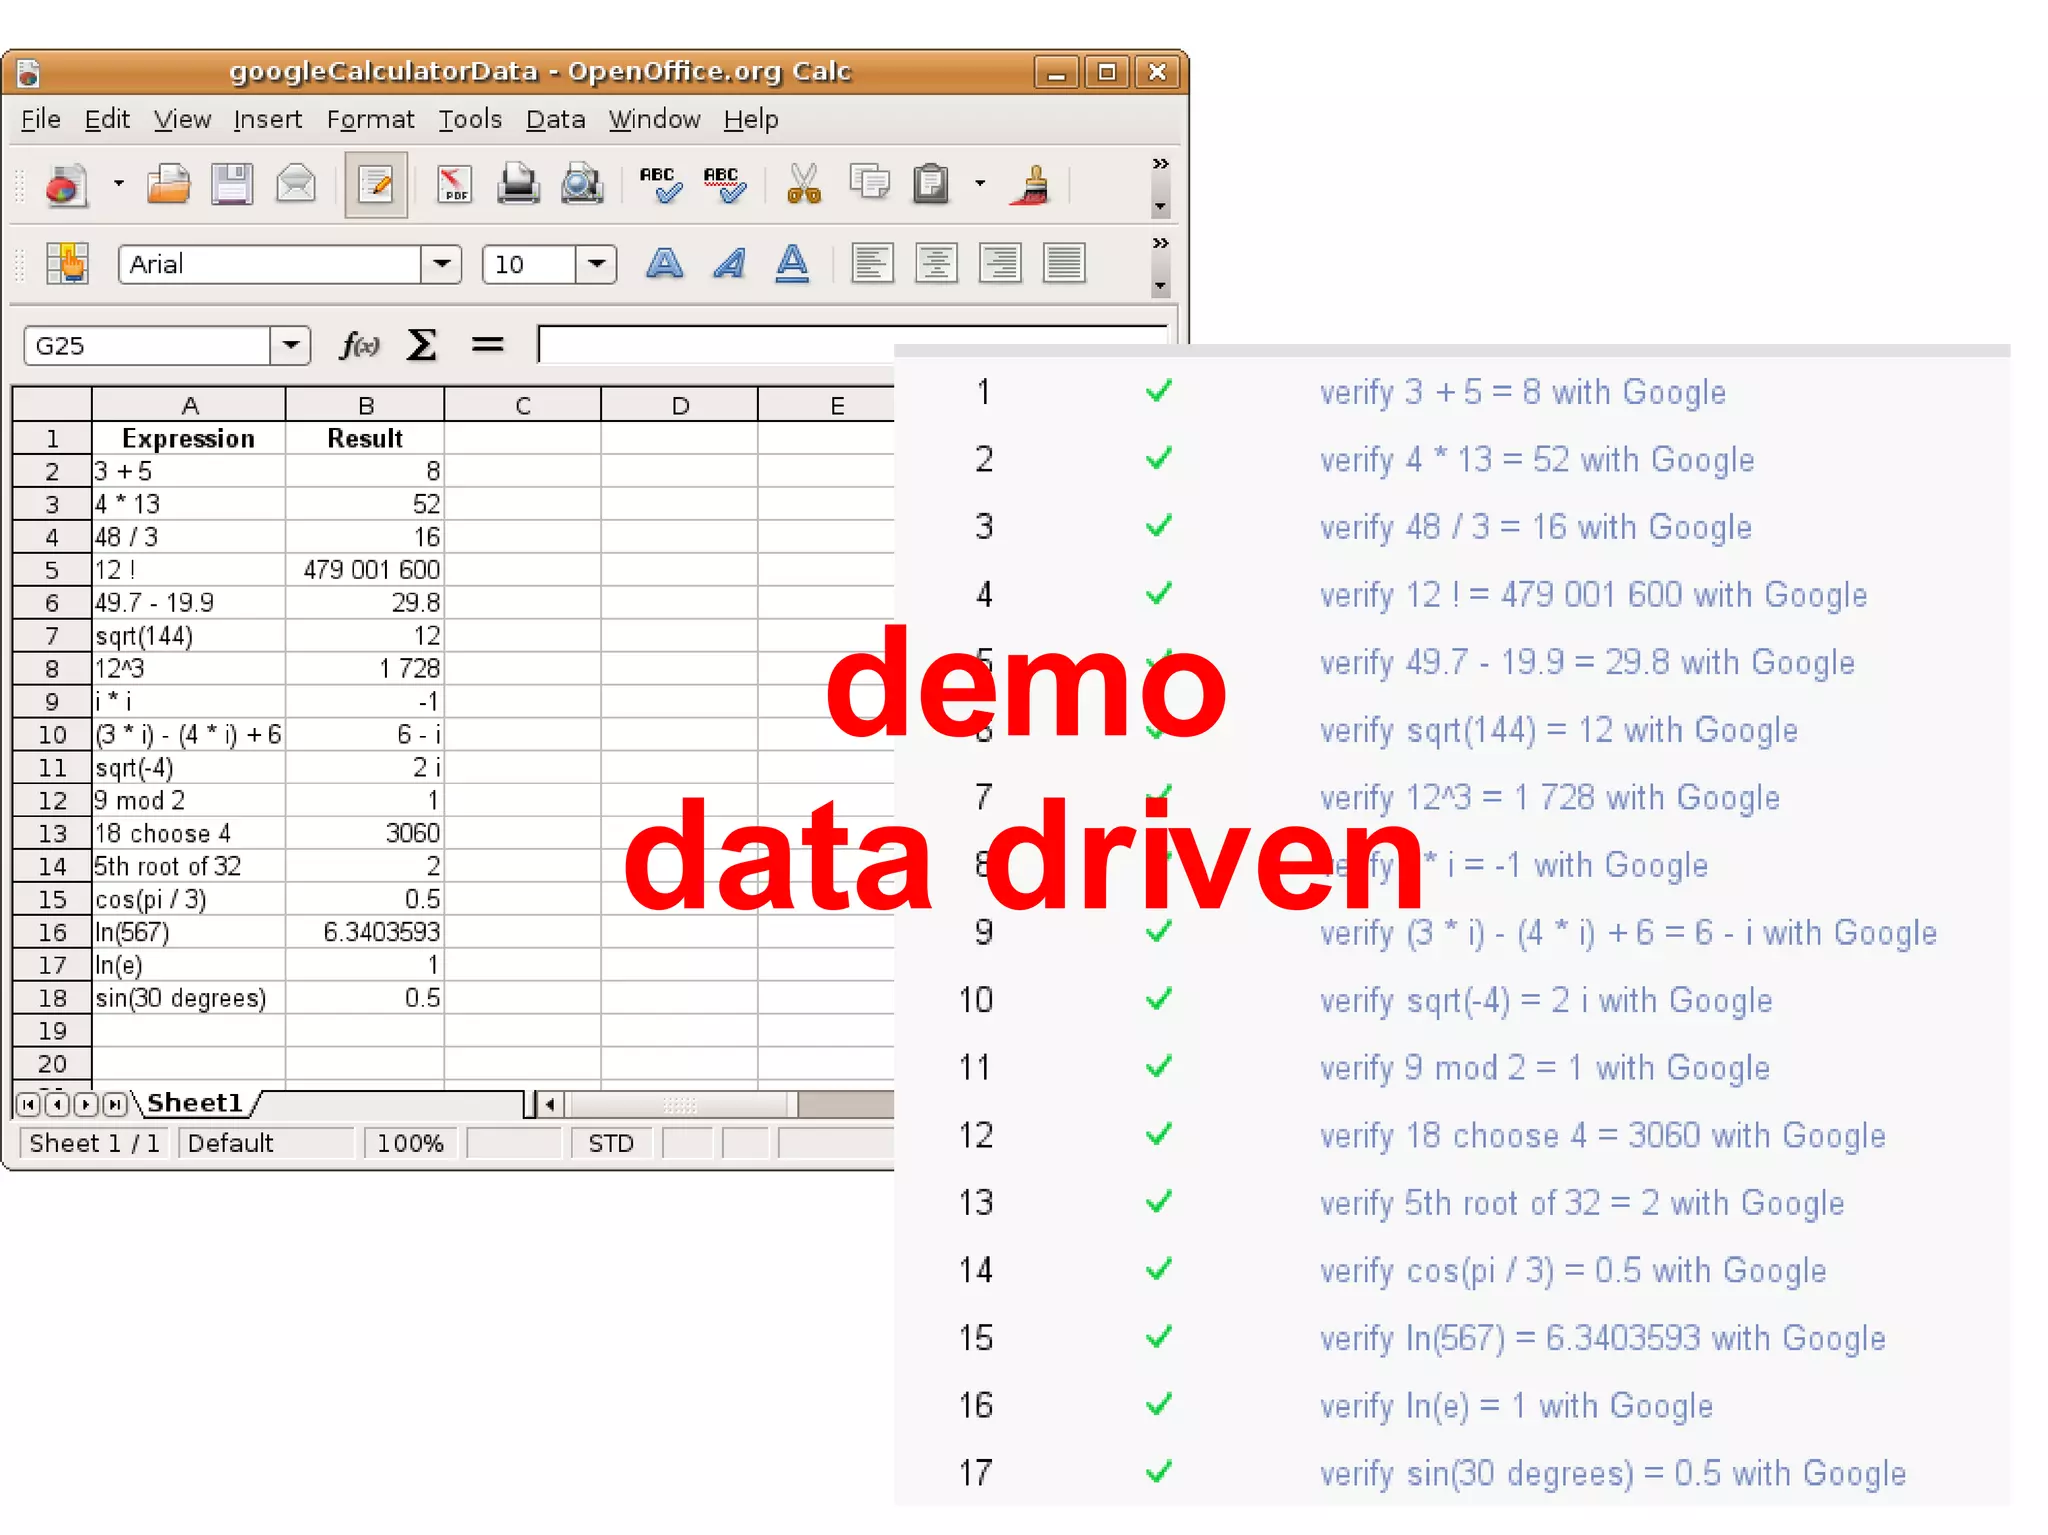The height and width of the screenshot is (1535, 2048).
Task: Click cell containing '18 choose 4'
Action: pyautogui.click(x=189, y=833)
